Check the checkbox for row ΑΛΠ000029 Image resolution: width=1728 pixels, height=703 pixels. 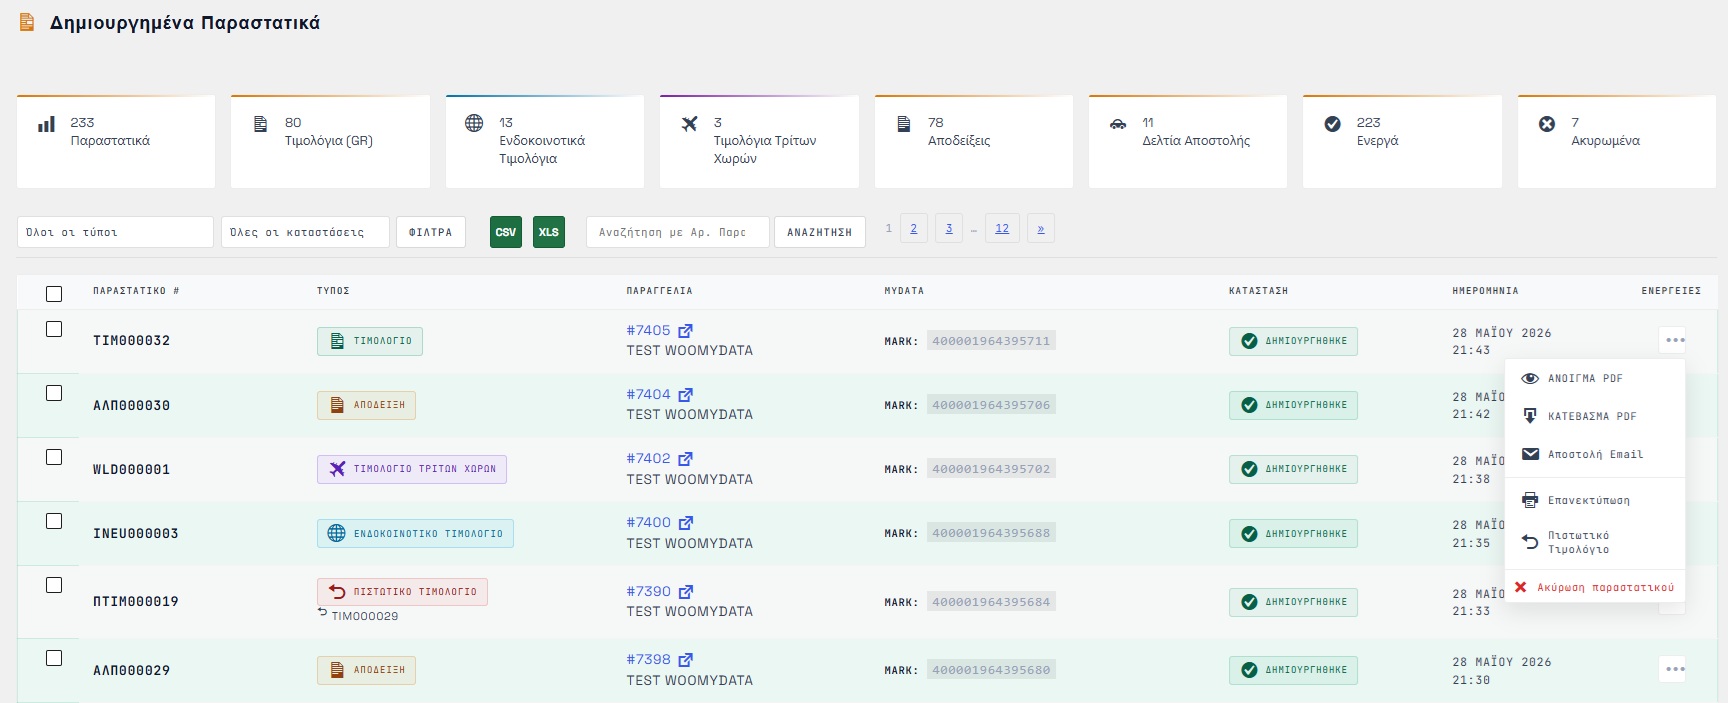[54, 658]
